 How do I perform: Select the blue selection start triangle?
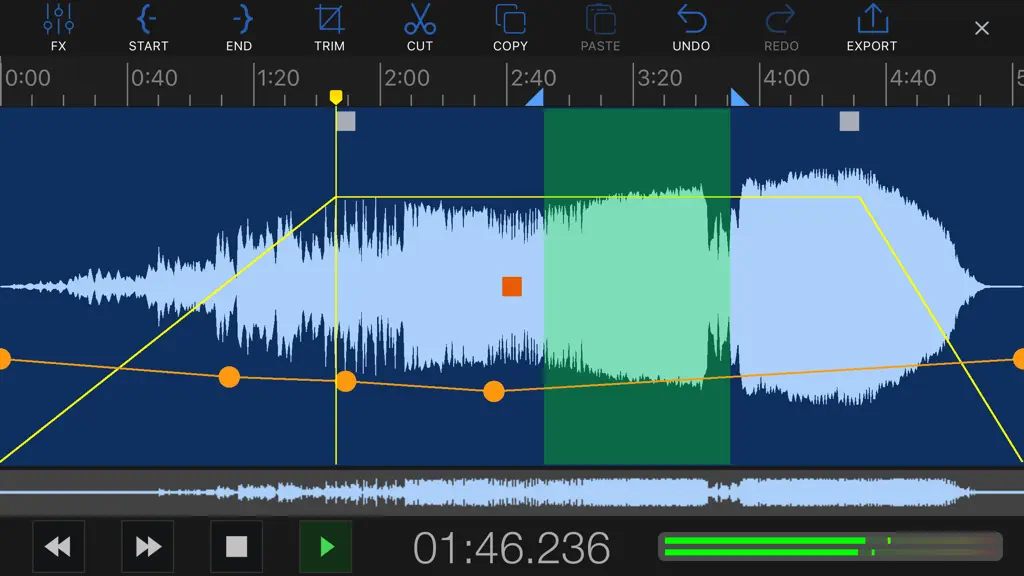(x=536, y=99)
